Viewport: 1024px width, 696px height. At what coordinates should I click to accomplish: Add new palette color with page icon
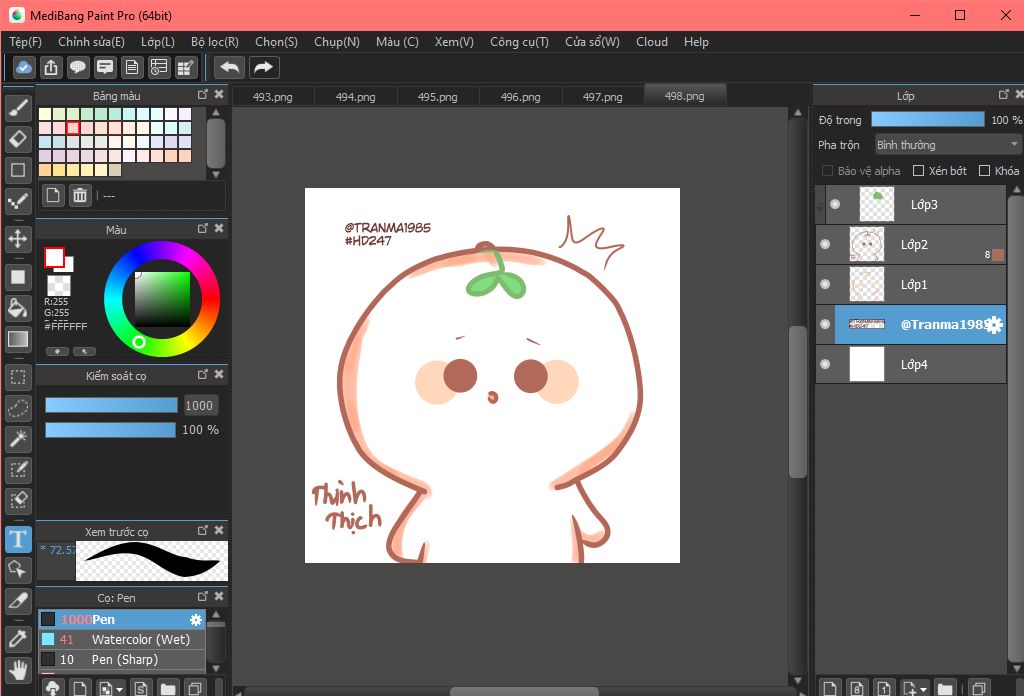click(x=54, y=195)
